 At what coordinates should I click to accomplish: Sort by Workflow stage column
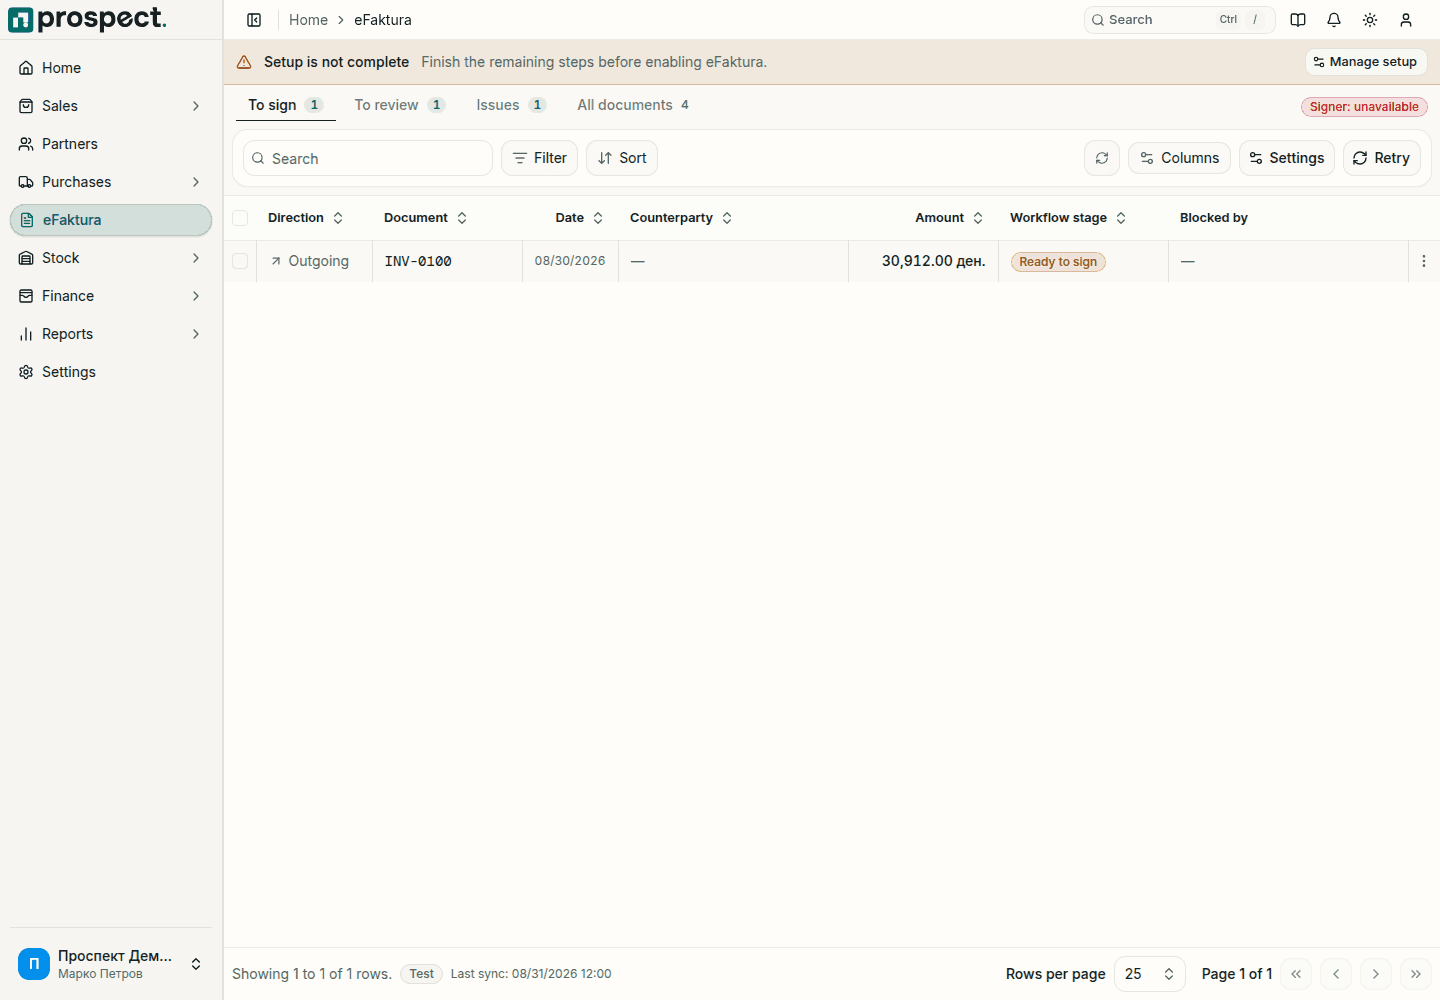[x=1068, y=218]
